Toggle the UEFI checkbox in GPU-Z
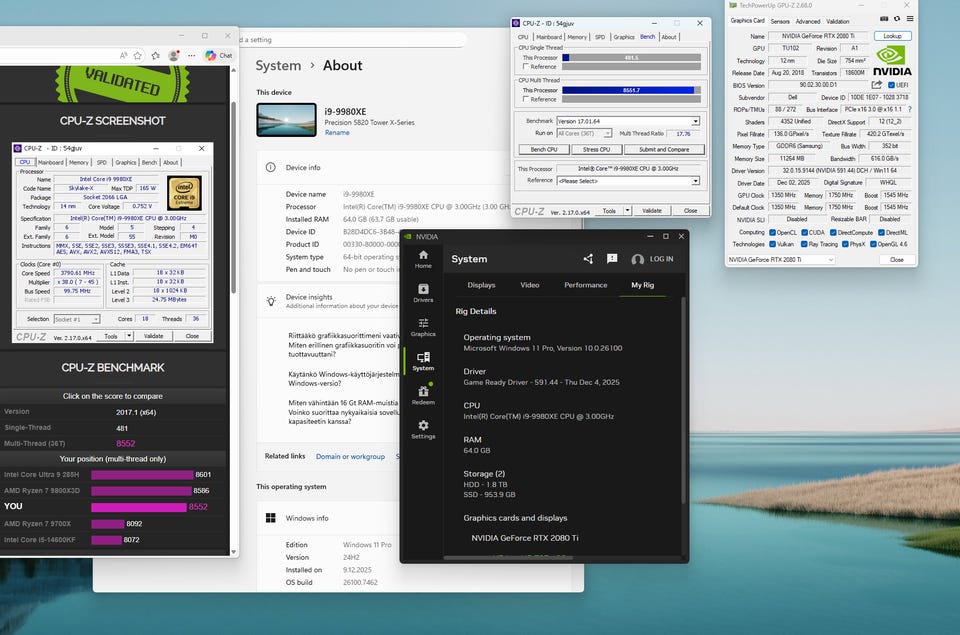 [891, 85]
